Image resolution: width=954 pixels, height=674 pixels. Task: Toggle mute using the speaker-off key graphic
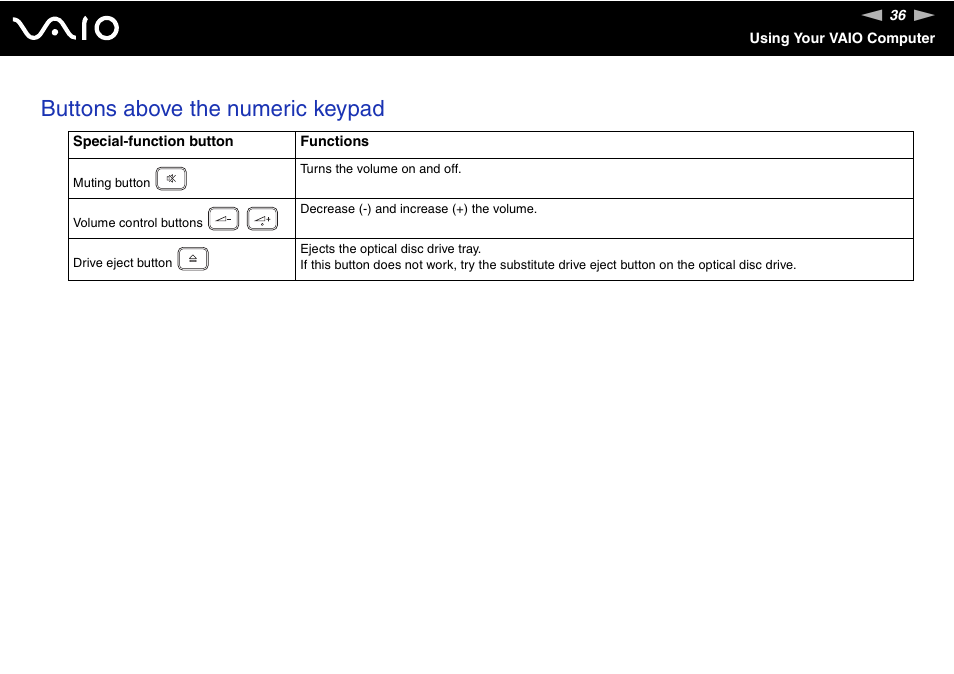coord(170,178)
